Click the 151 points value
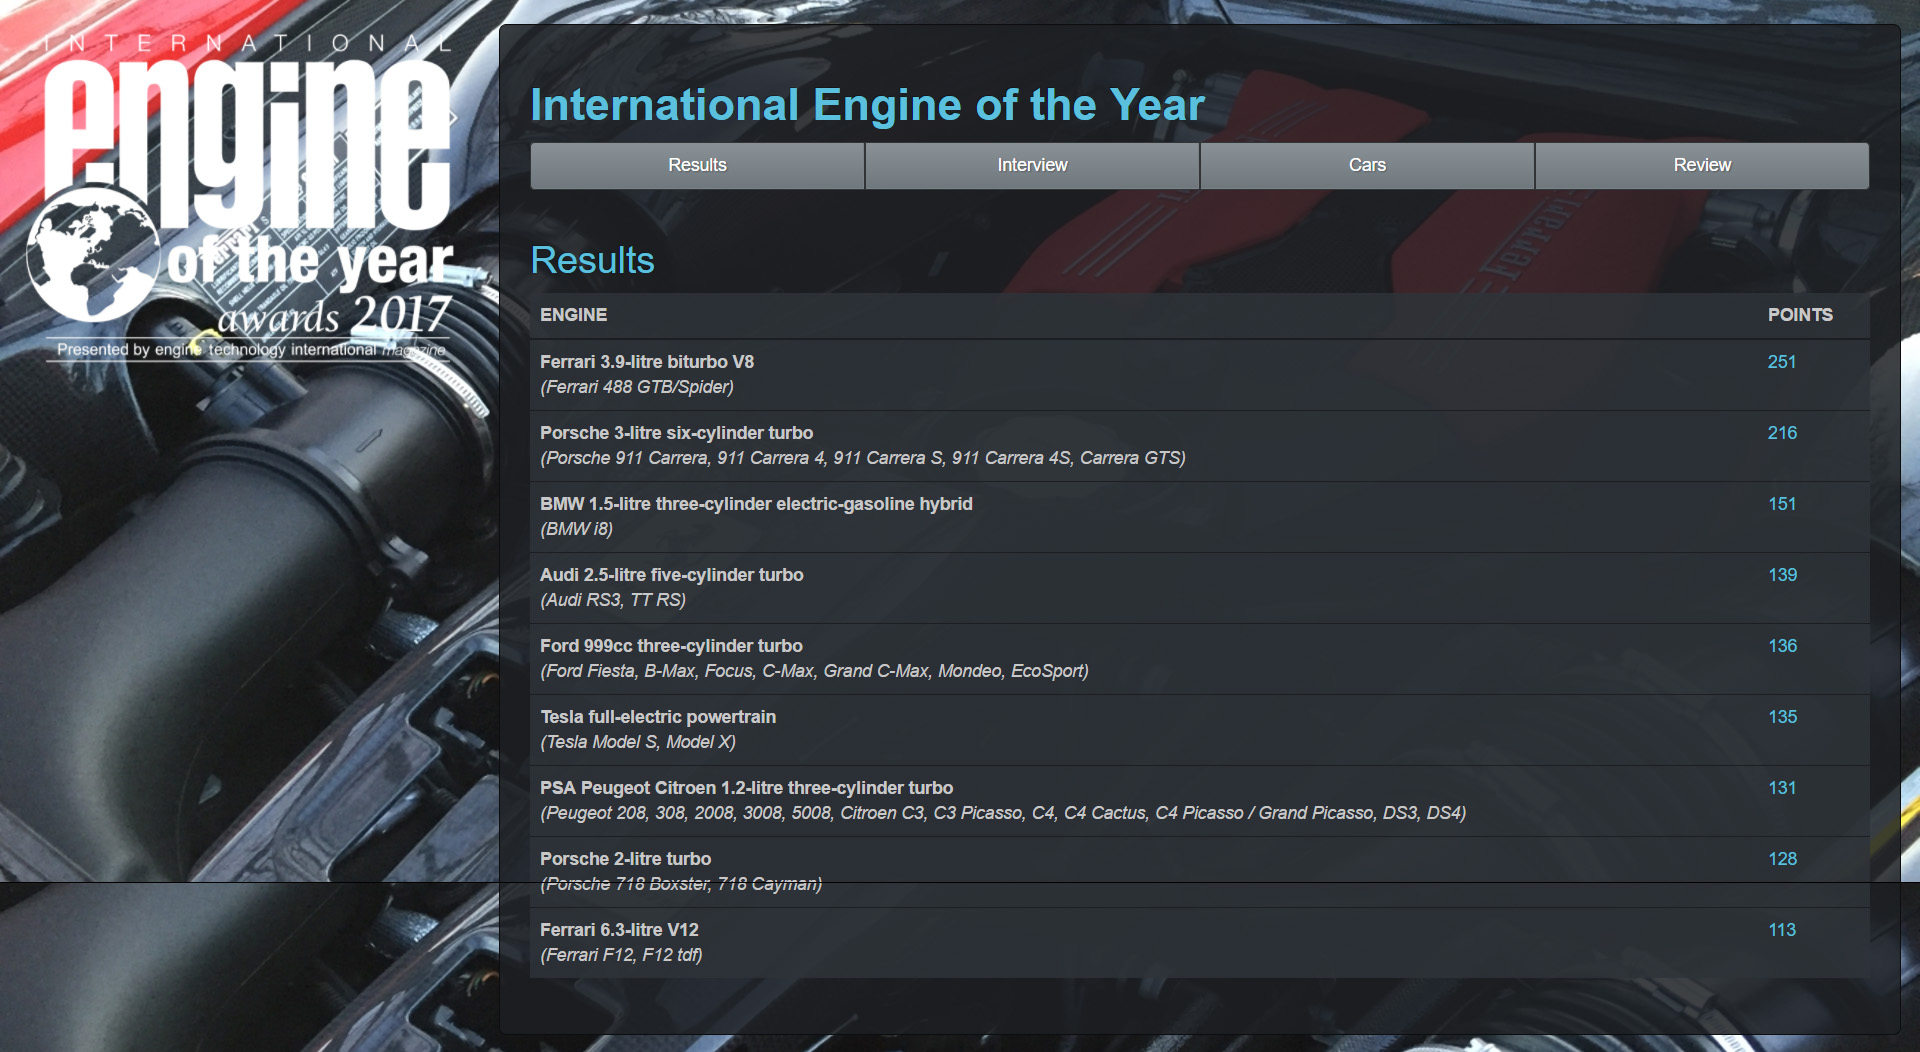Viewport: 1920px width, 1052px height. [1782, 504]
